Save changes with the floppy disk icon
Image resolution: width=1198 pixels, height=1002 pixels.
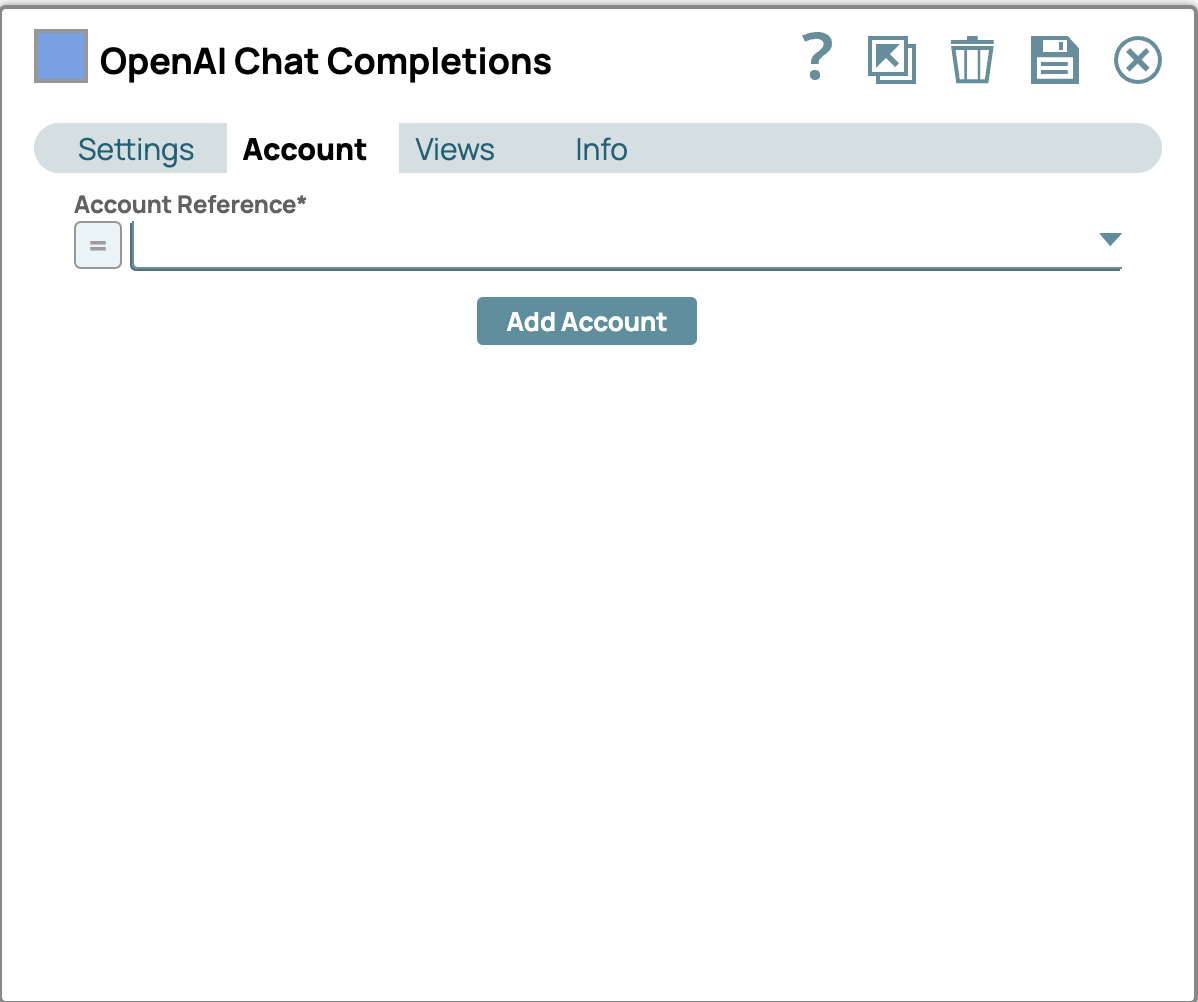1054,60
